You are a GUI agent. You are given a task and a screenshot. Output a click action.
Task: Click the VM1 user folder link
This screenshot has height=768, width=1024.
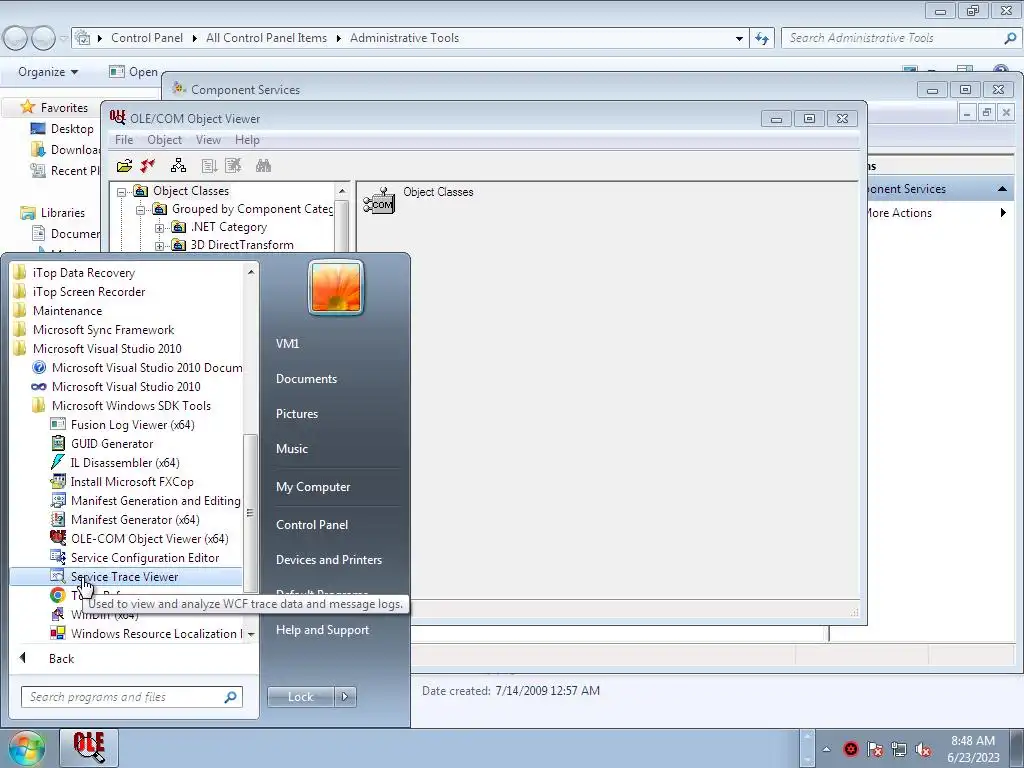tap(287, 344)
